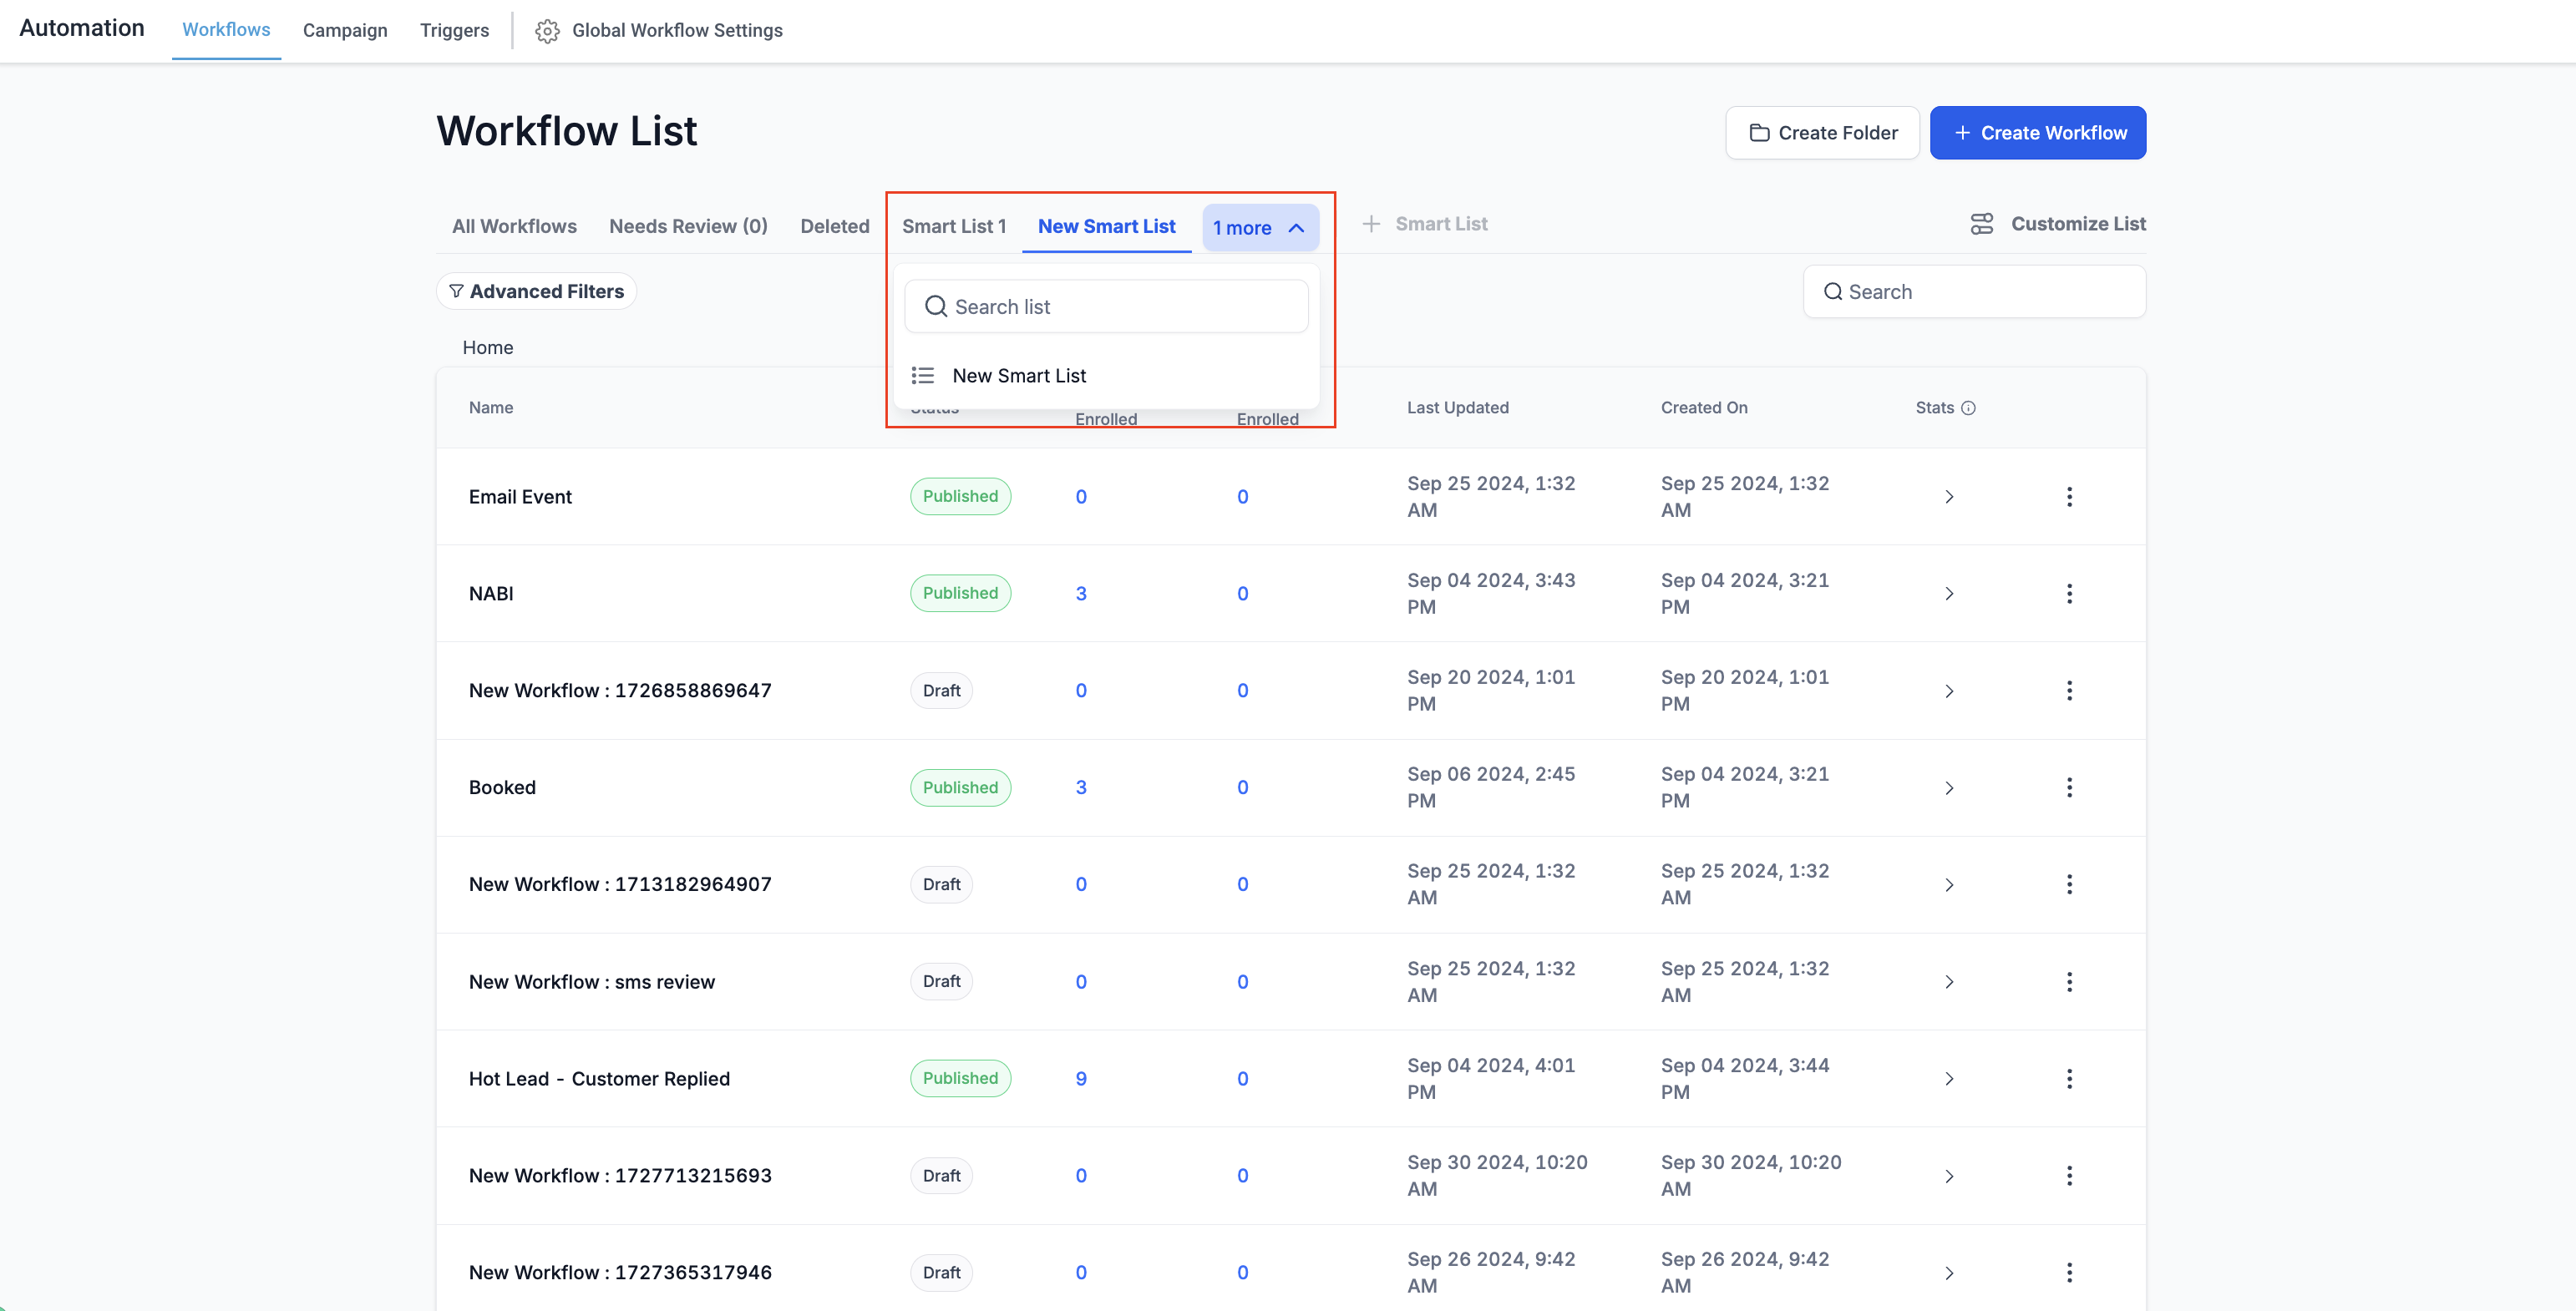Image resolution: width=2576 pixels, height=1311 pixels.
Task: Click the Published badge on NABI row
Action: (959, 592)
